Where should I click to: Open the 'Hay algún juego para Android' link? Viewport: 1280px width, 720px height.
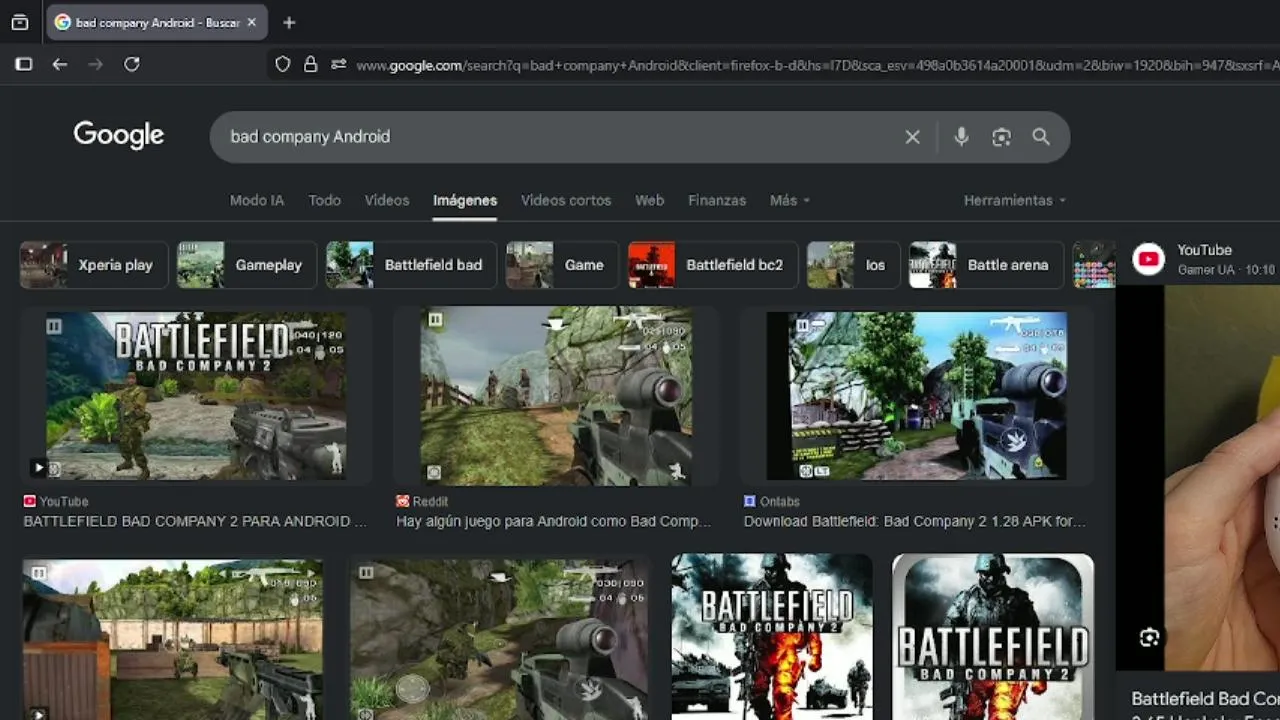click(554, 521)
